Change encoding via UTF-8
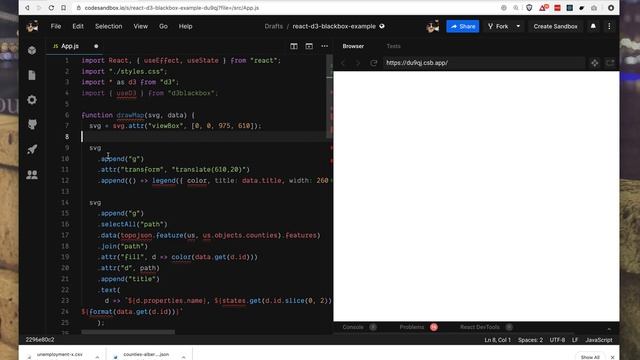The image size is (640, 360). (x=557, y=340)
